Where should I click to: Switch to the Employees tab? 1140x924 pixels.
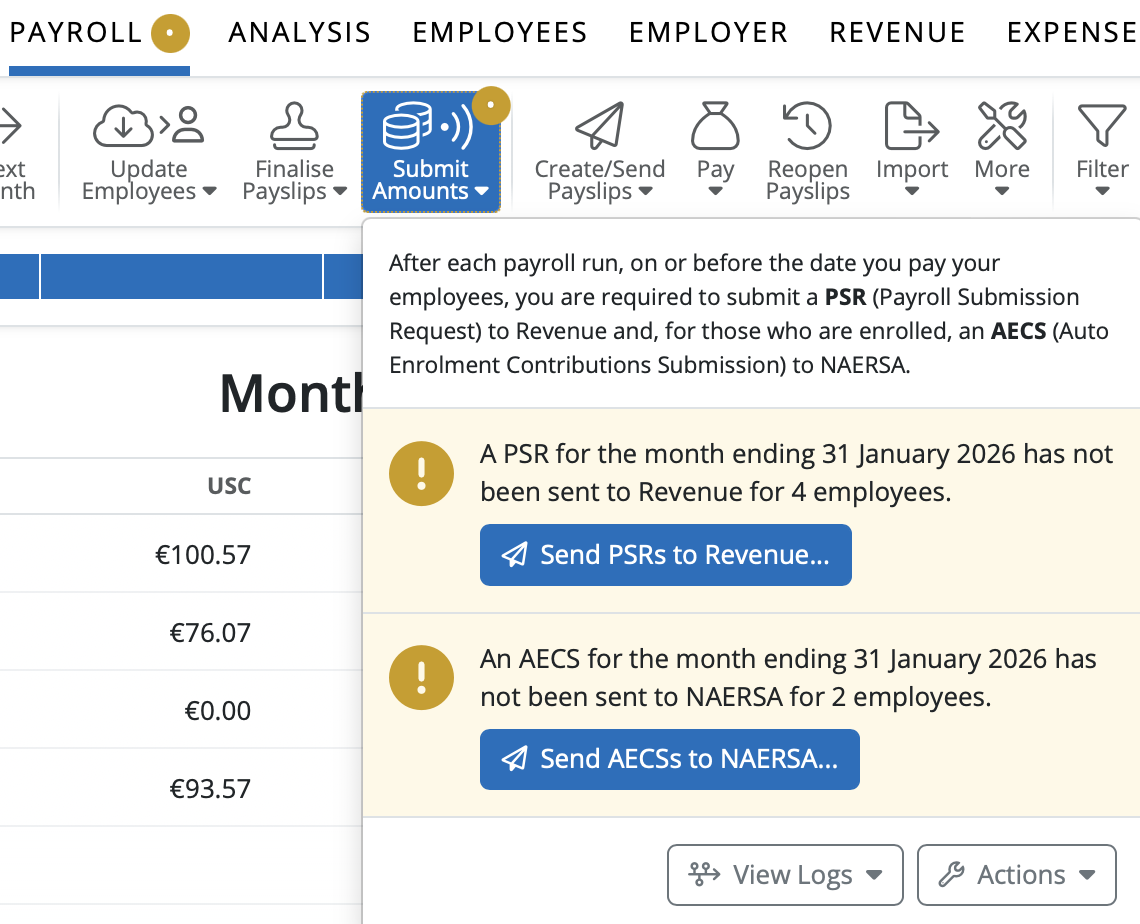pyautogui.click(x=500, y=33)
